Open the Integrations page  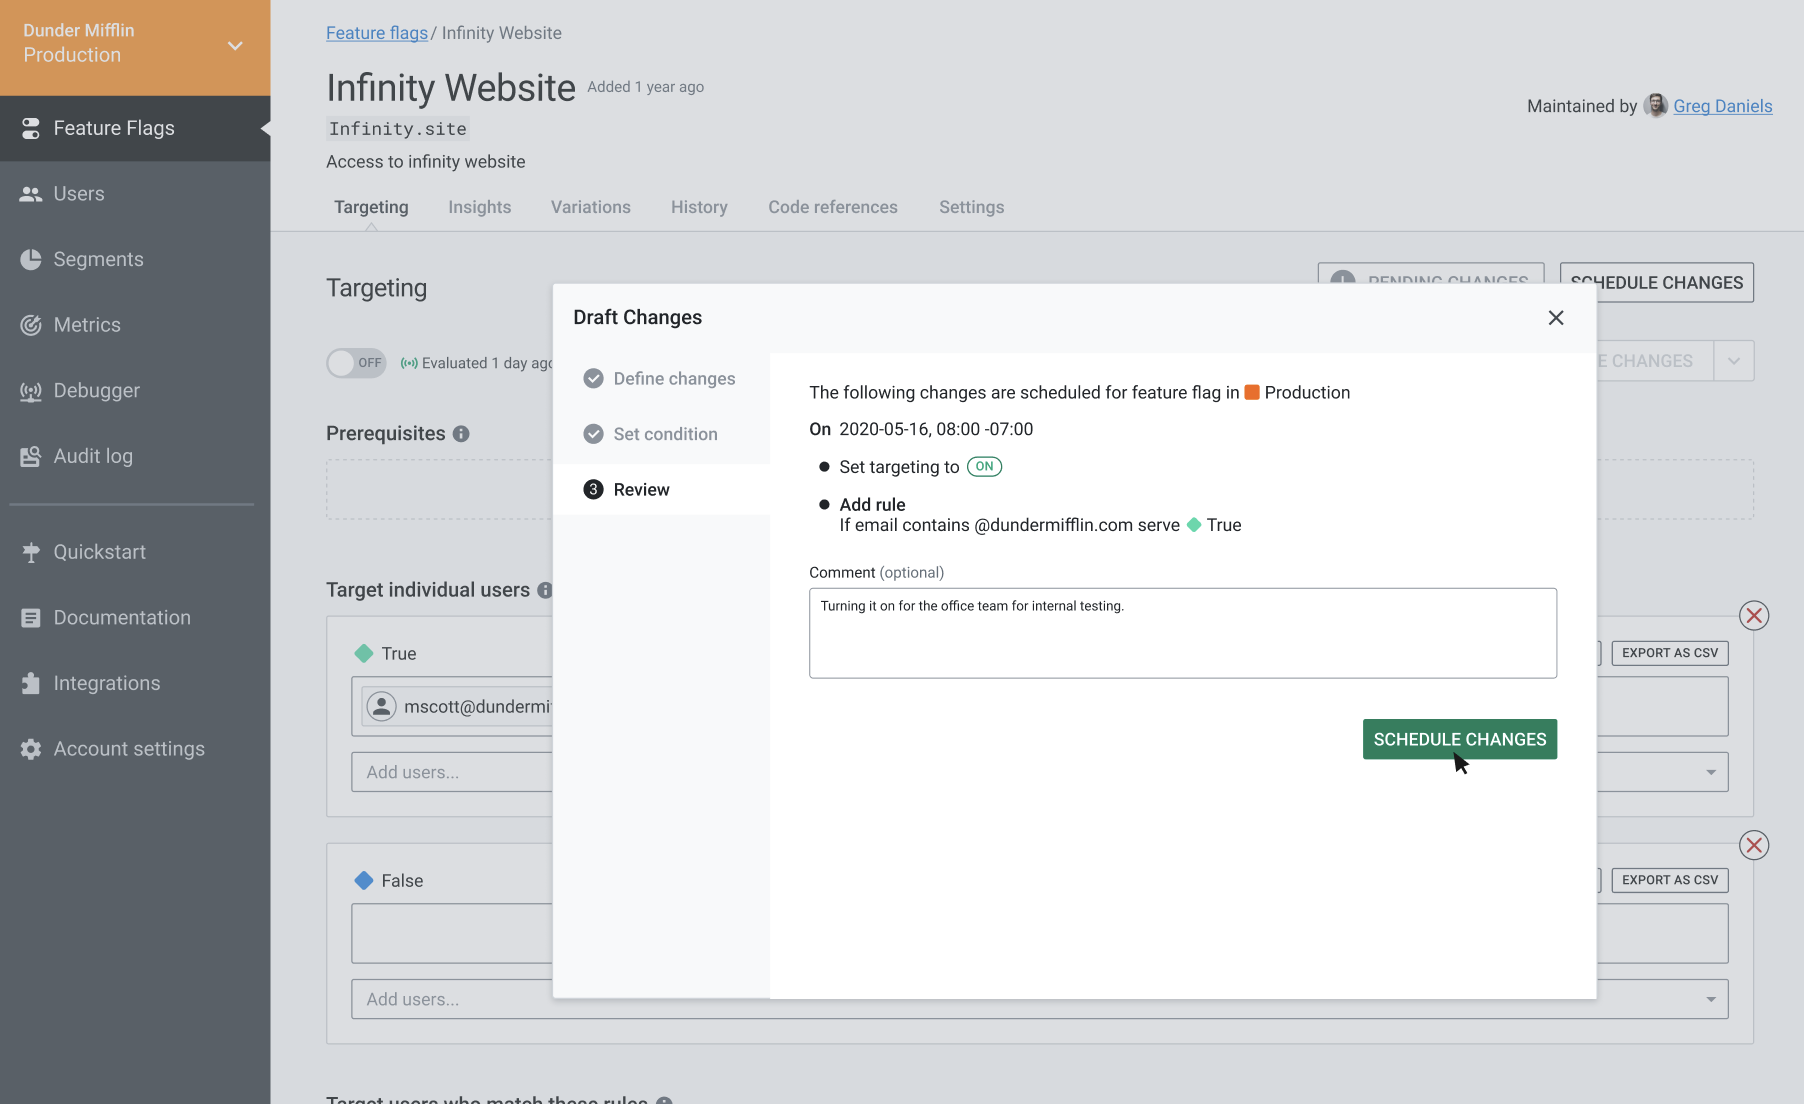tap(106, 682)
